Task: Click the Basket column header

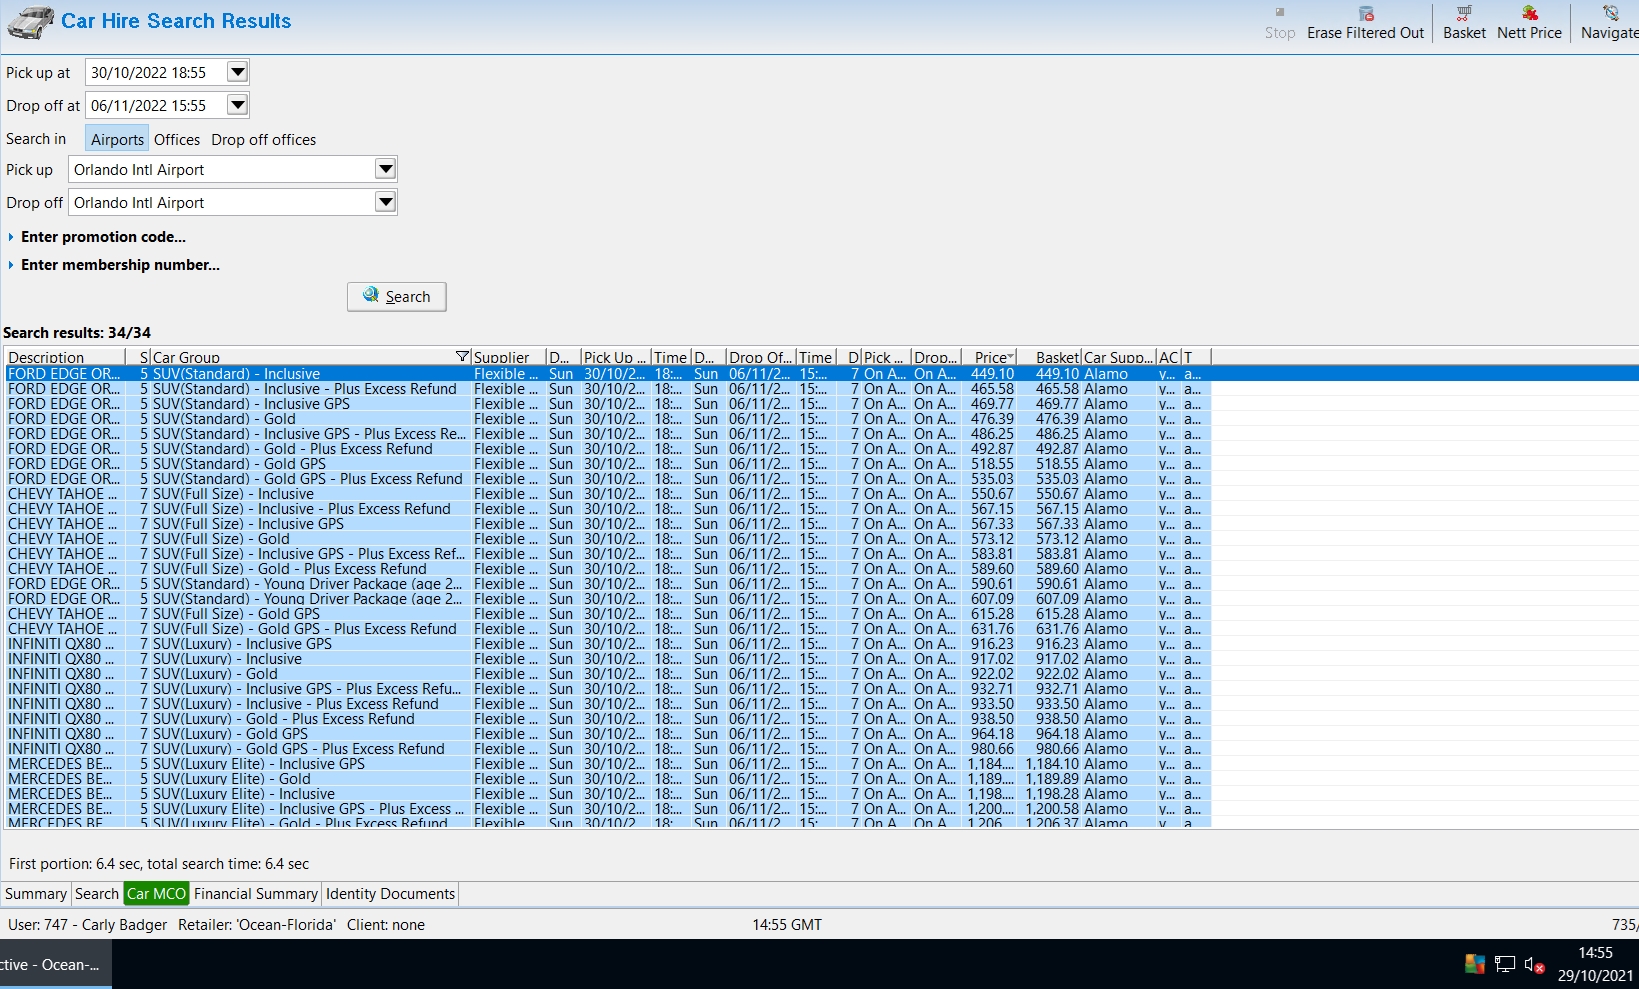Action: point(1049,357)
